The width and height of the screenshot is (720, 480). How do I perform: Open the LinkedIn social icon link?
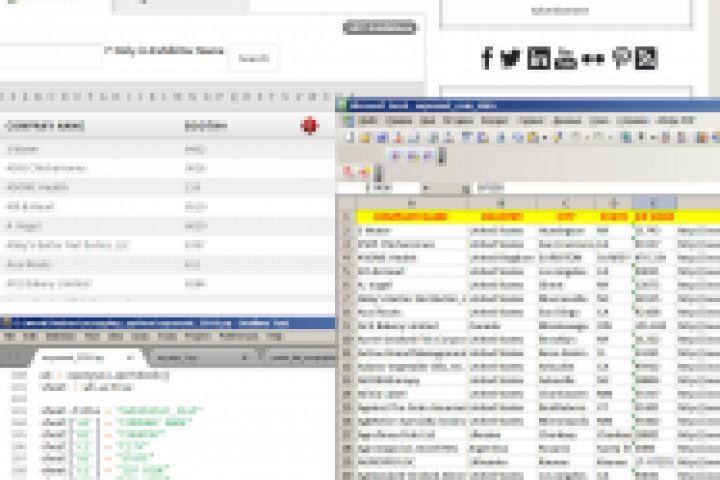[539, 58]
